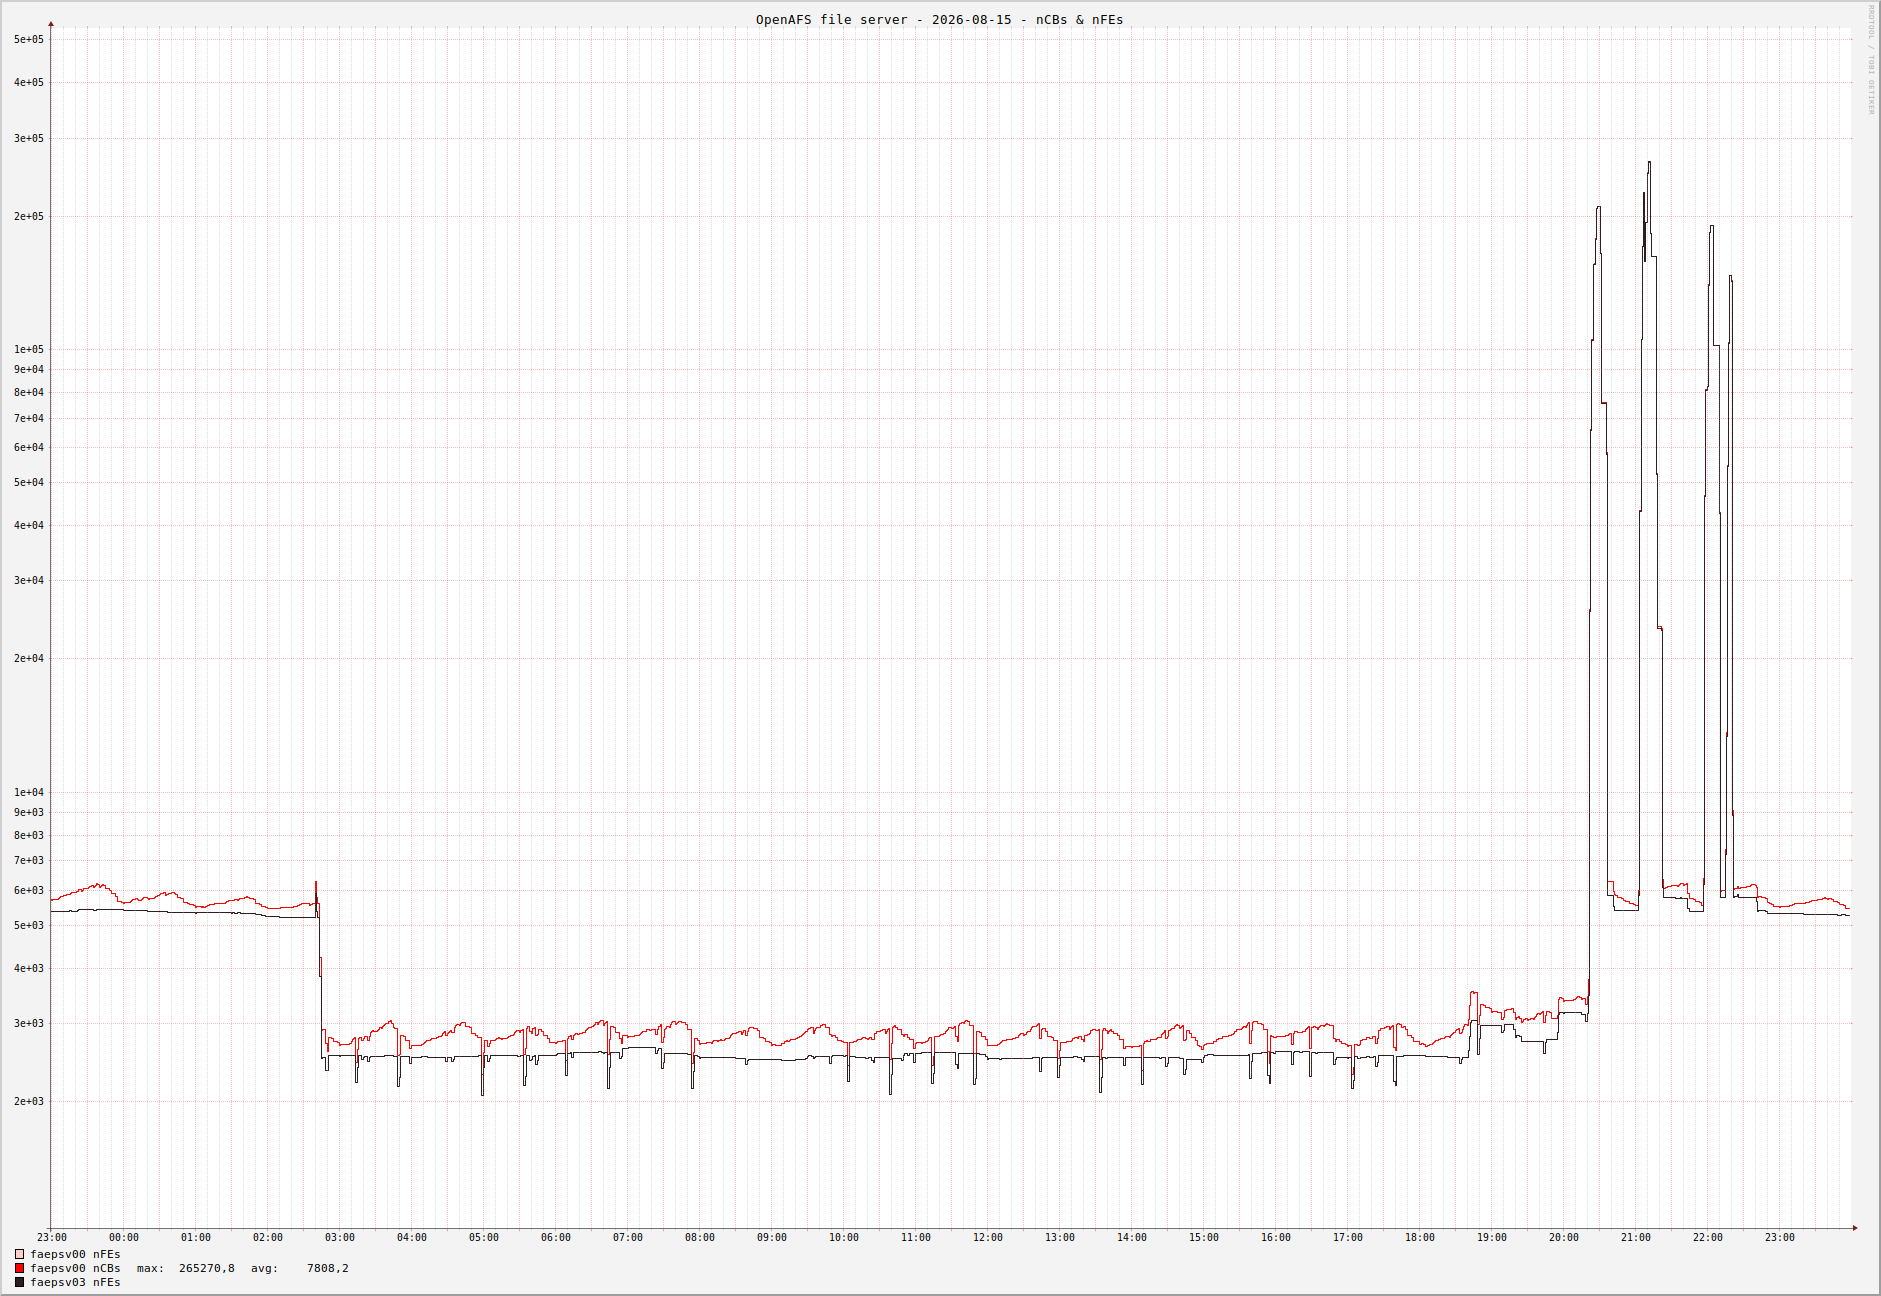
Task: Click the x-axis time label "10:00"
Action: [844, 1237]
